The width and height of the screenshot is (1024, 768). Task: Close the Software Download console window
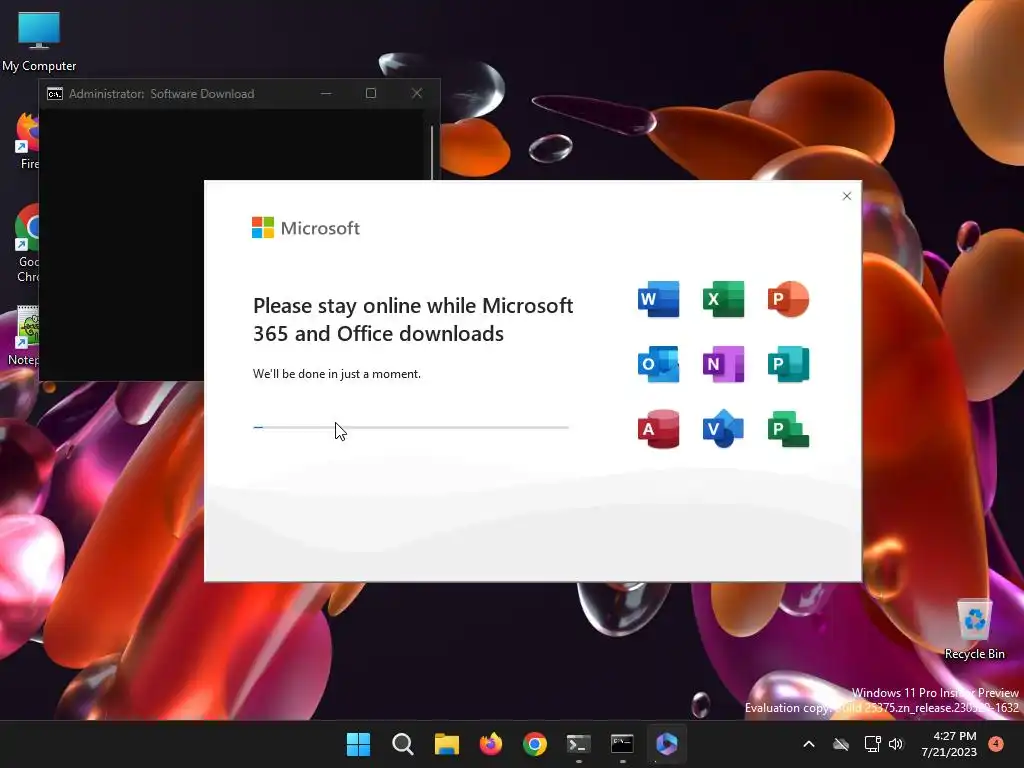click(417, 93)
